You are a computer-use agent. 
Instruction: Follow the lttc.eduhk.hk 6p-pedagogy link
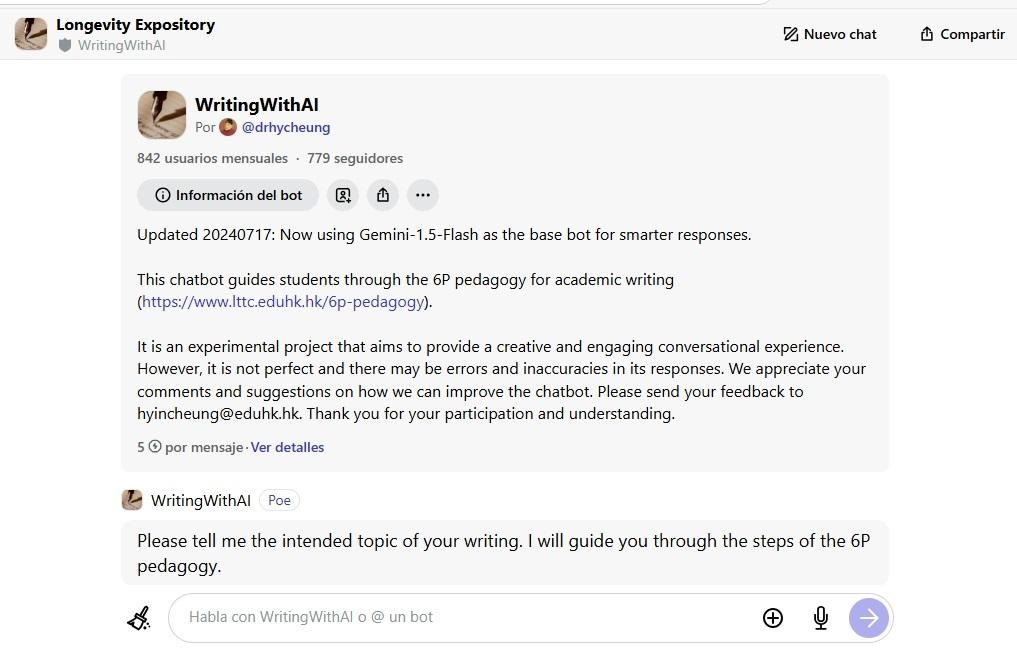coord(283,302)
